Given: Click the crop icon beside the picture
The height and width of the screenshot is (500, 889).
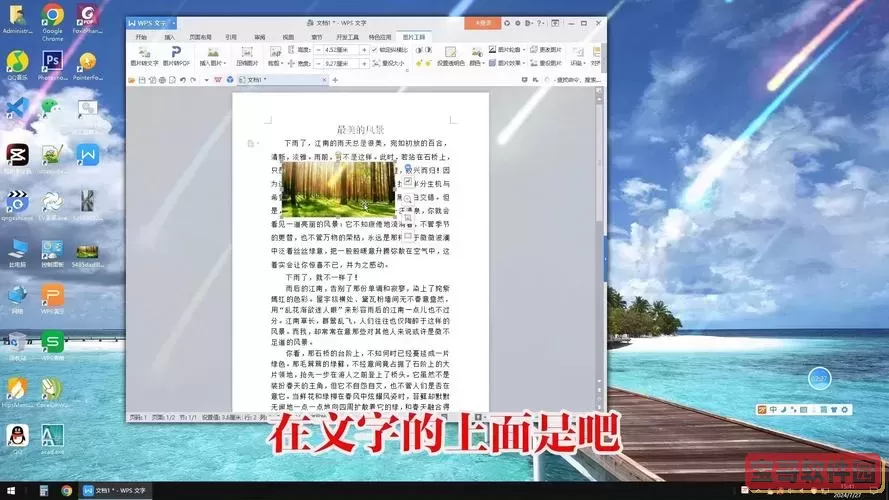Looking at the screenshot, I should coord(408,218).
